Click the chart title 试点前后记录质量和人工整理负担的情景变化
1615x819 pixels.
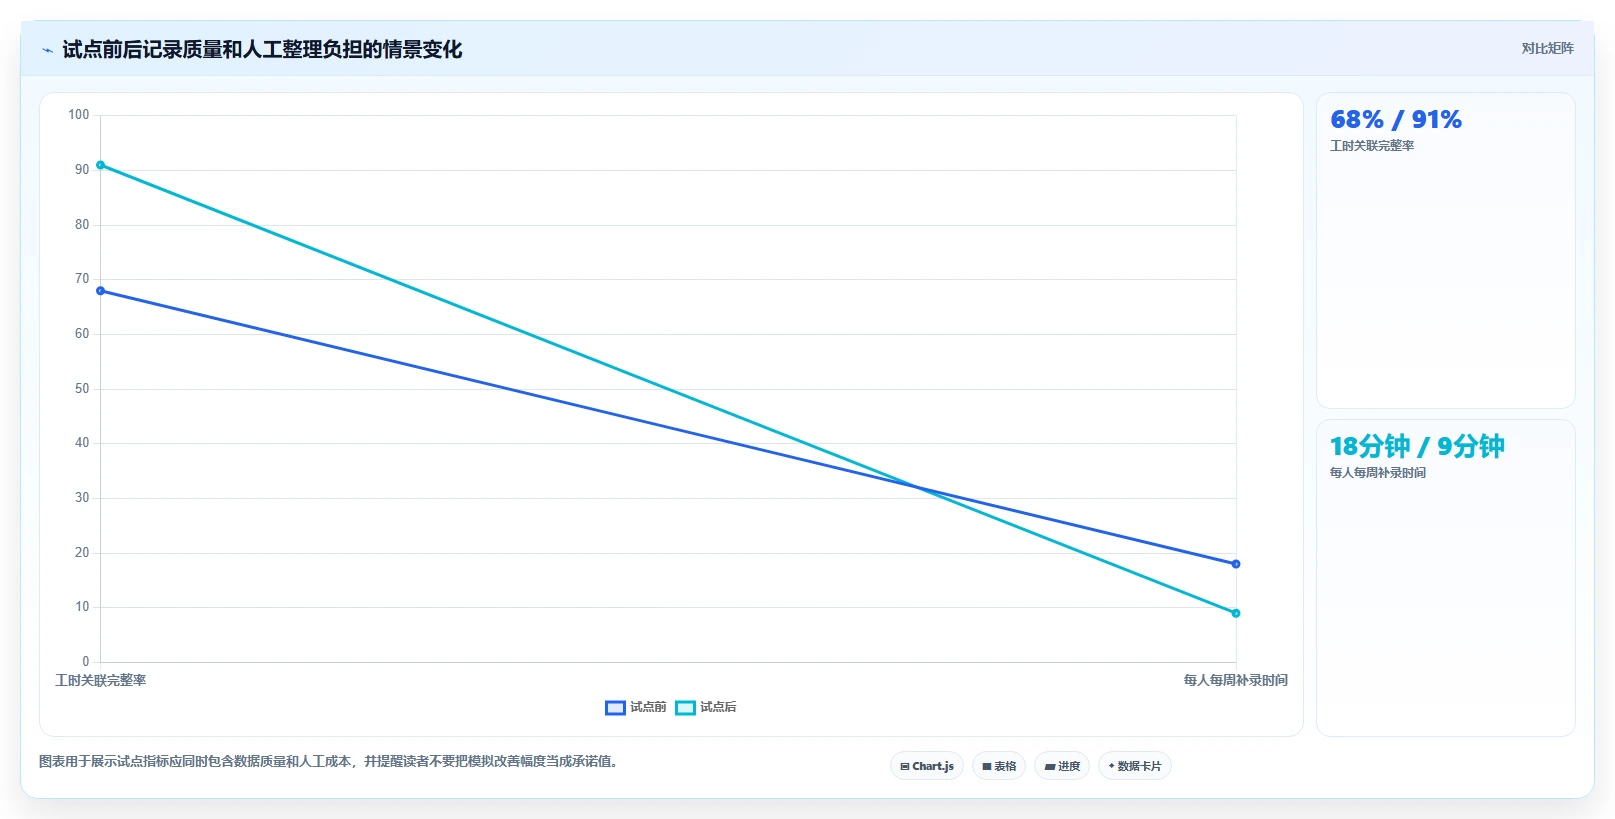[262, 49]
